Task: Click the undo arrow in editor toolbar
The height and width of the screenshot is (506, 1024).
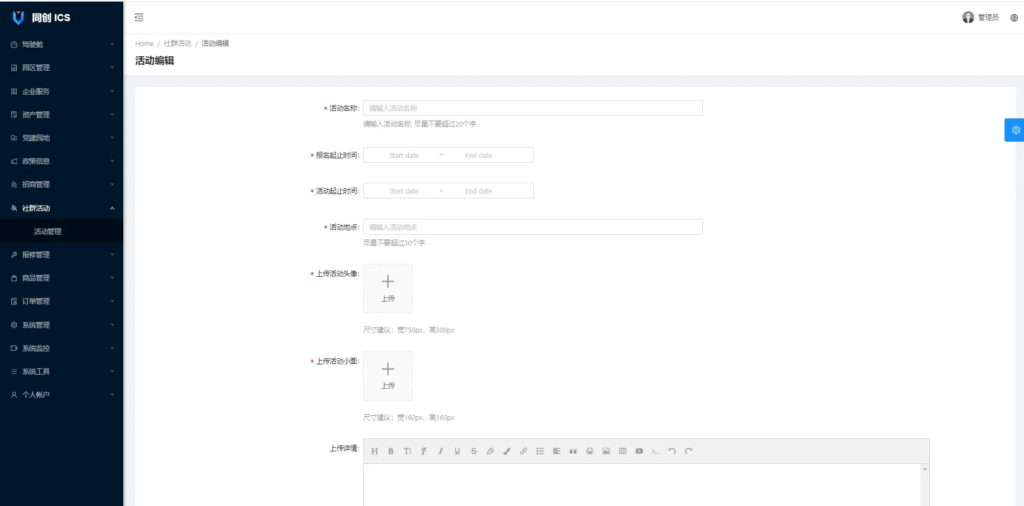Action: click(672, 451)
